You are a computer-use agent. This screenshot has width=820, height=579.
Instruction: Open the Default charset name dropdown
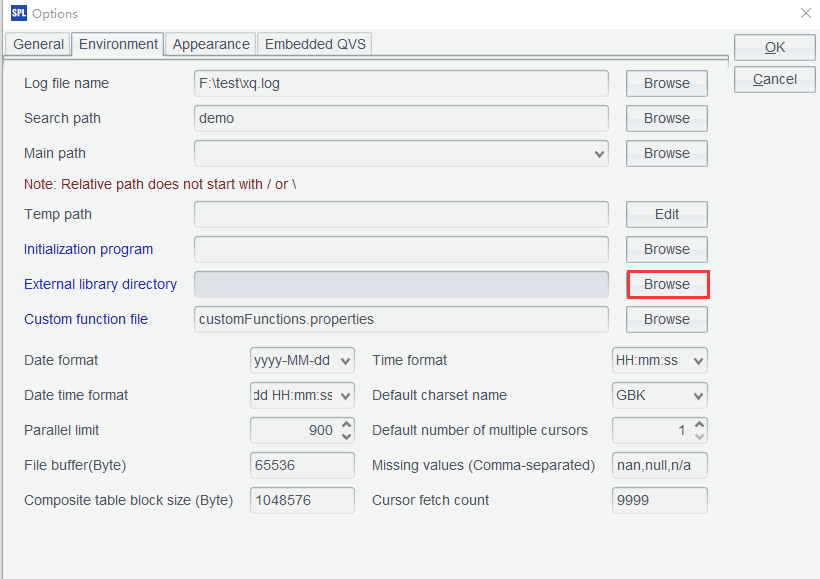coord(698,396)
